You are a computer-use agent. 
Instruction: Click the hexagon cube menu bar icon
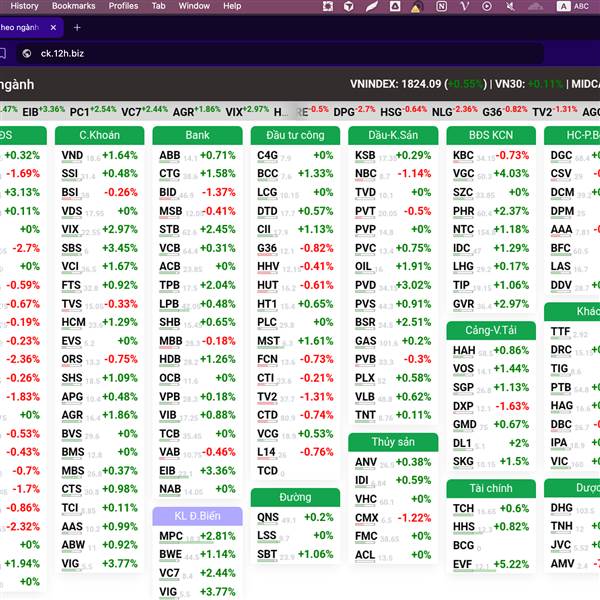click(x=348, y=6)
